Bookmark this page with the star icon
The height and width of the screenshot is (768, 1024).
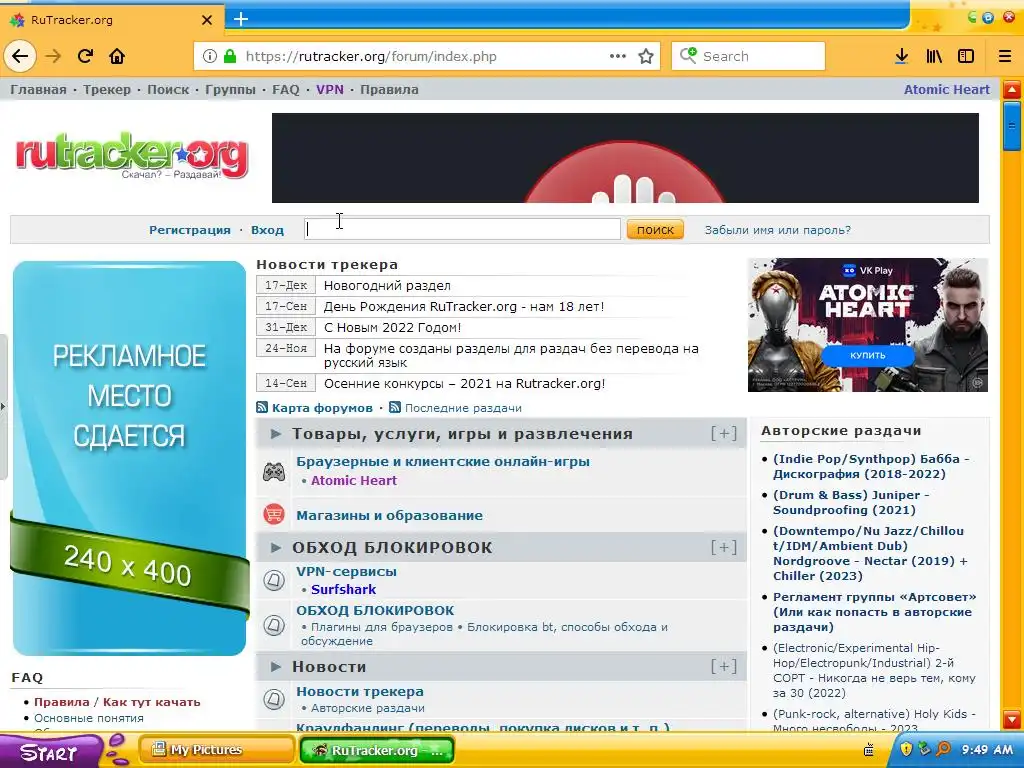(x=646, y=56)
